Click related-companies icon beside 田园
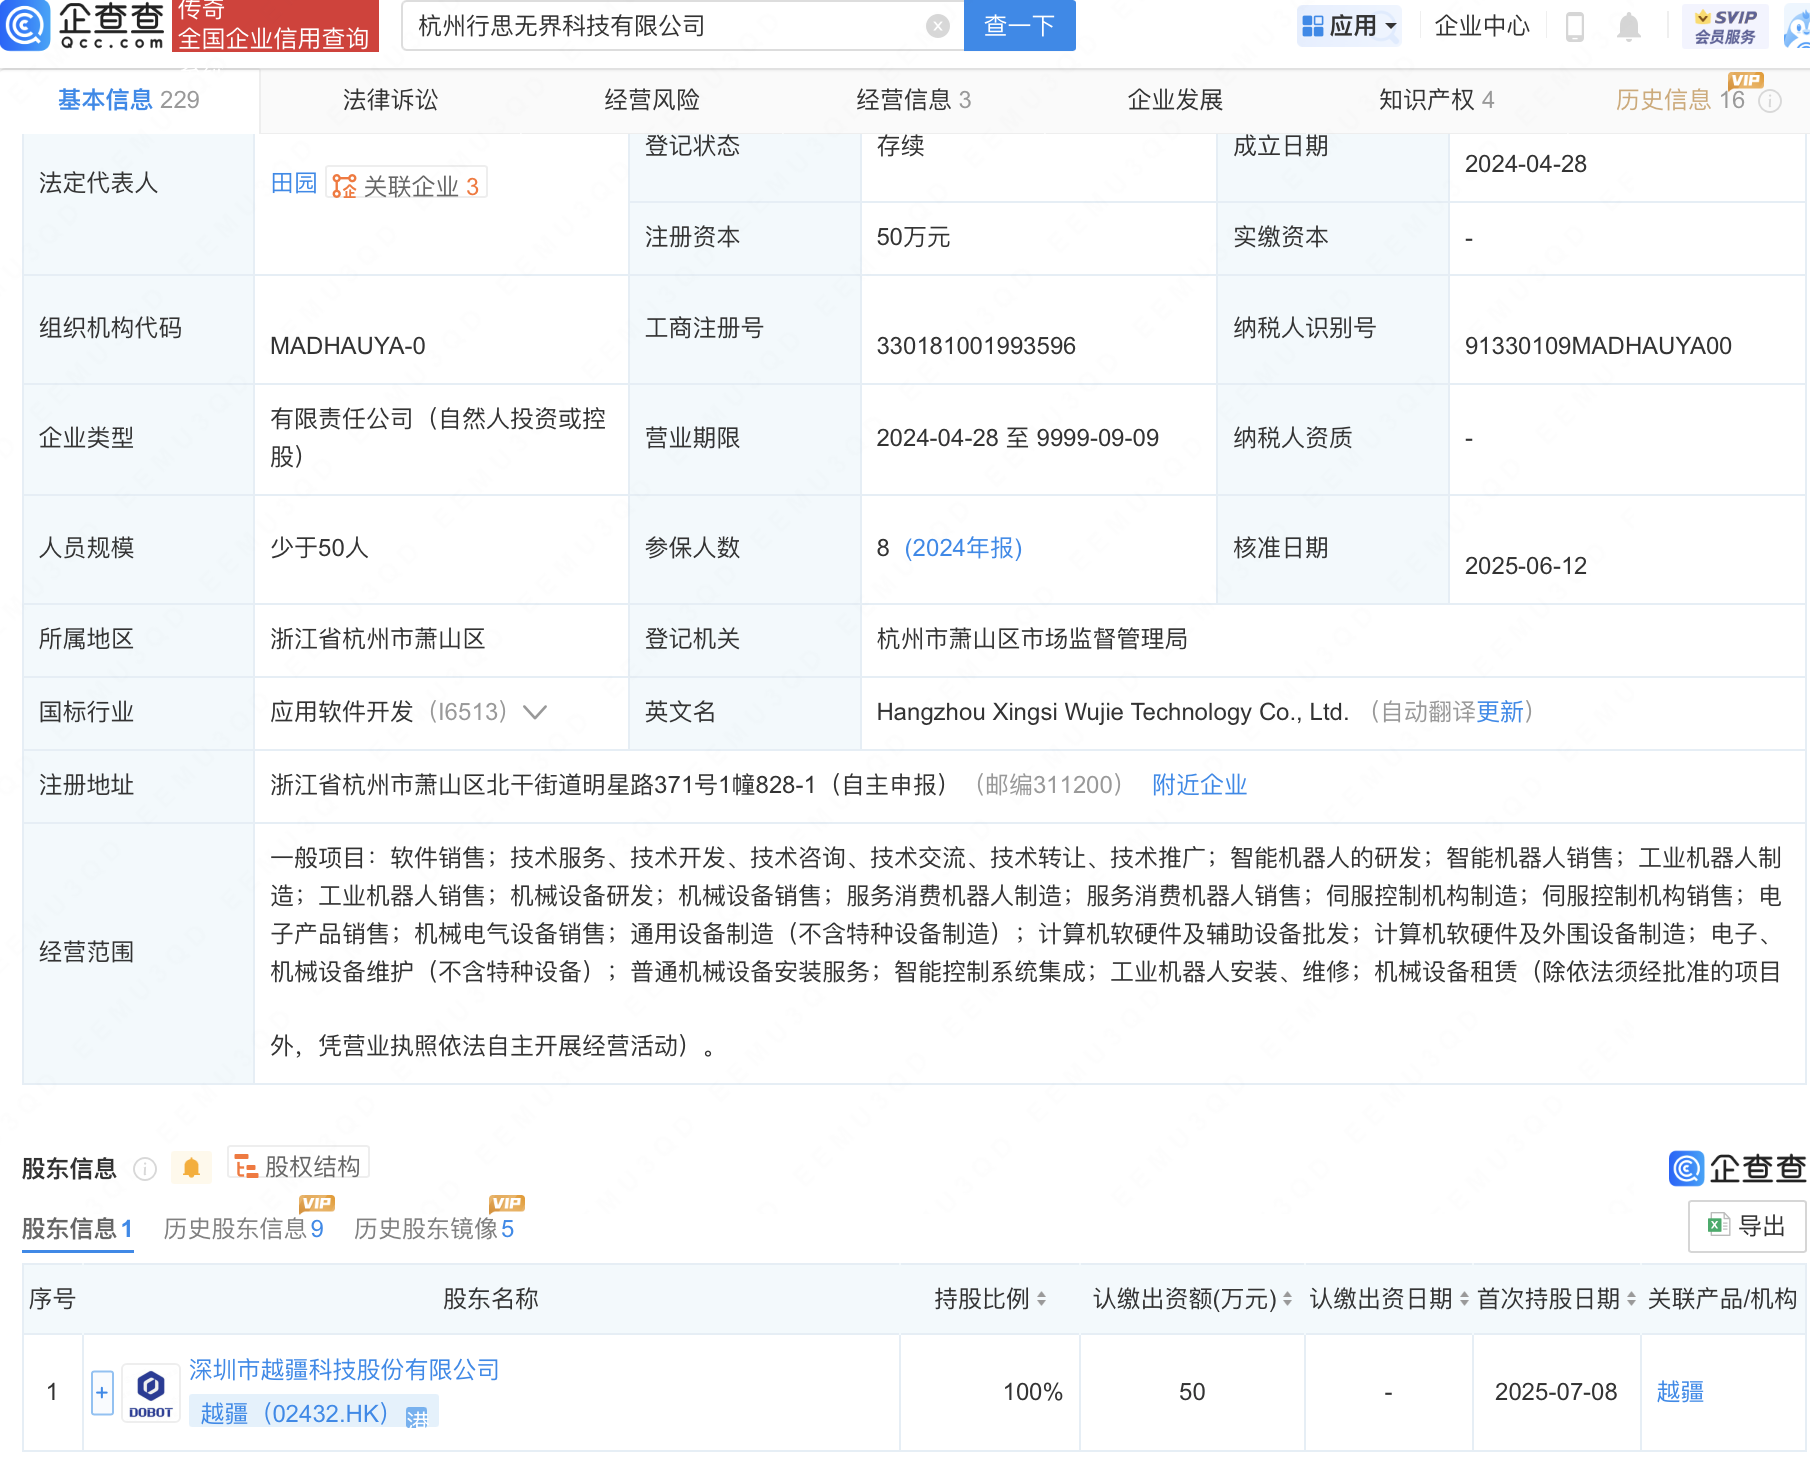The width and height of the screenshot is (1810, 1460). coord(344,186)
